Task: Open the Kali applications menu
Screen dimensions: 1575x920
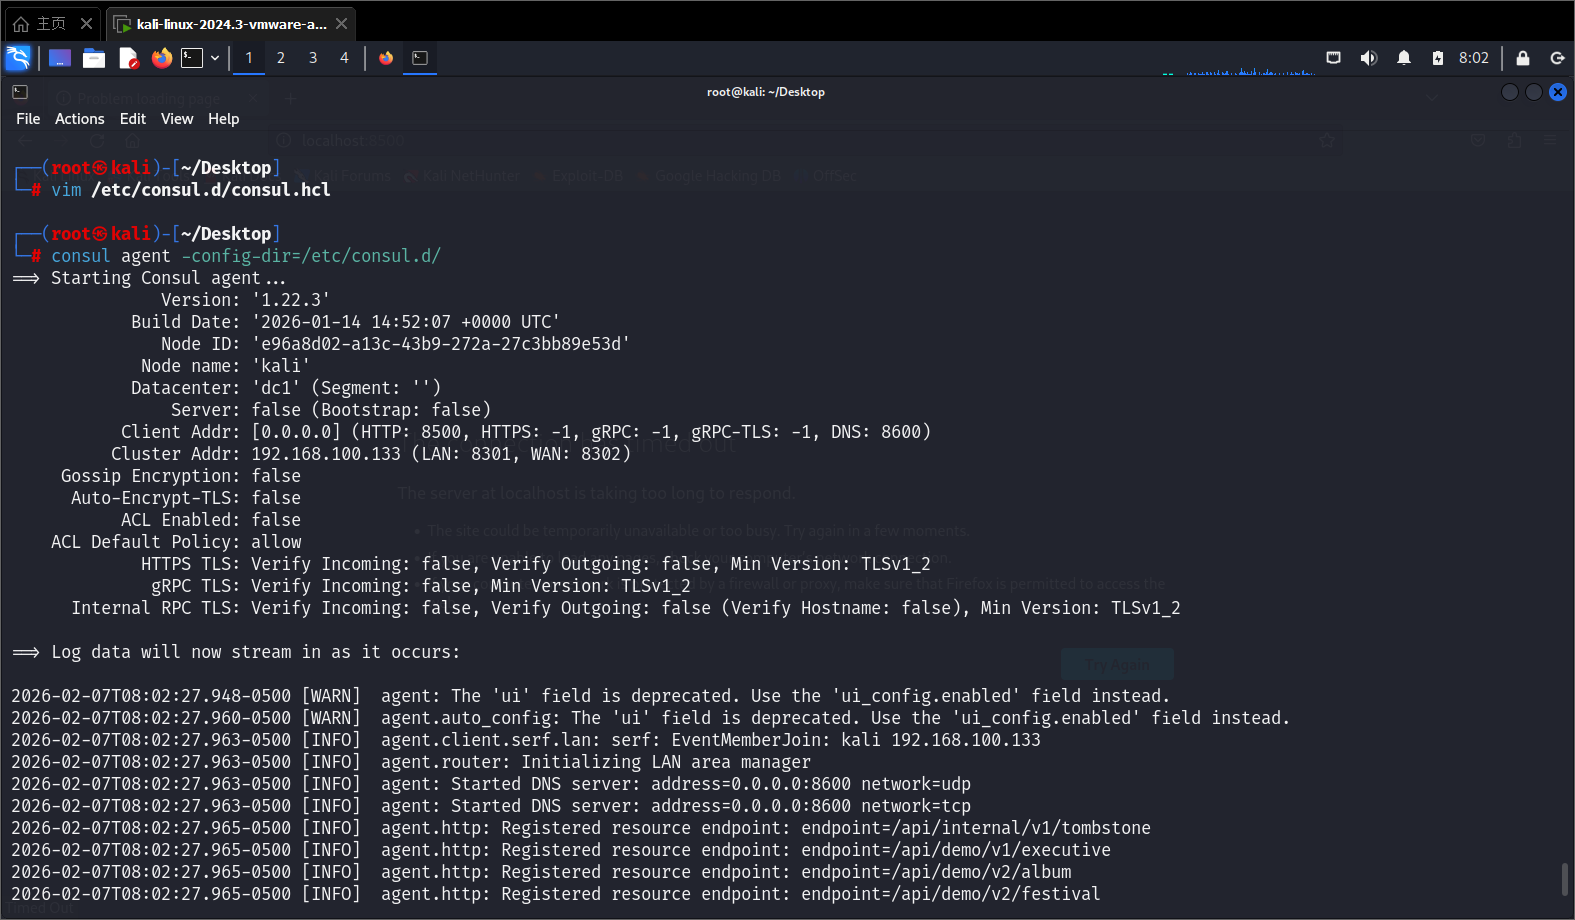Action: pos(18,58)
